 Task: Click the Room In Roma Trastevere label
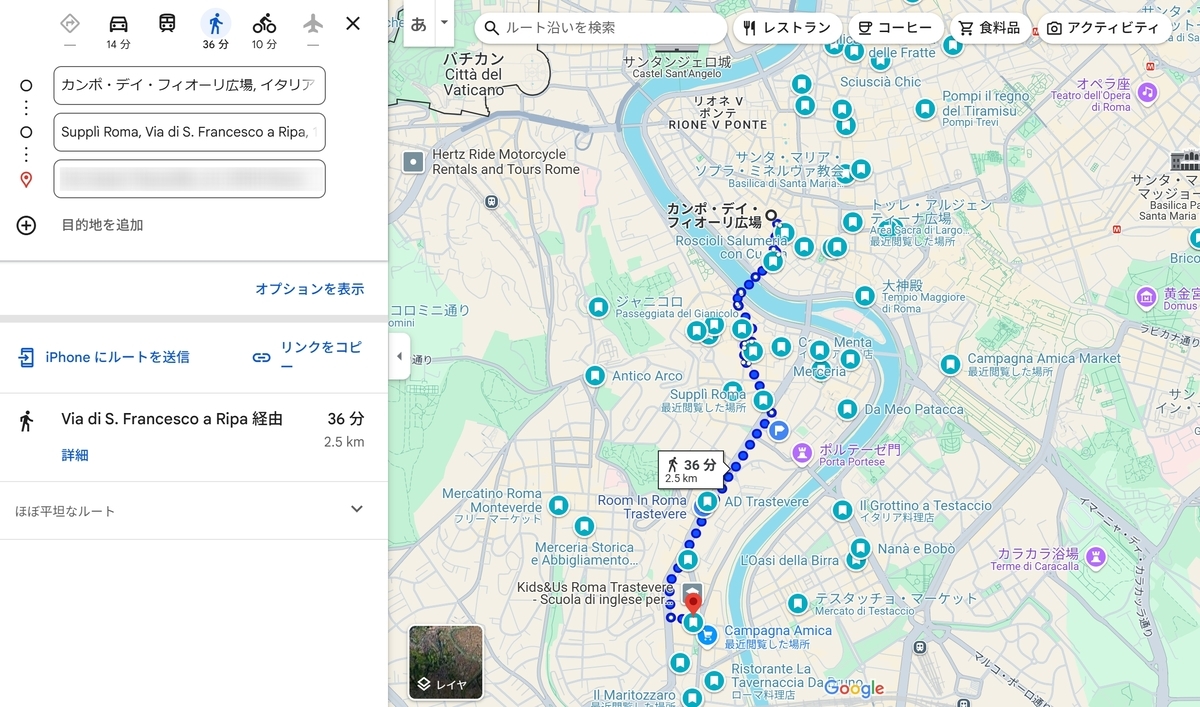tap(642, 507)
